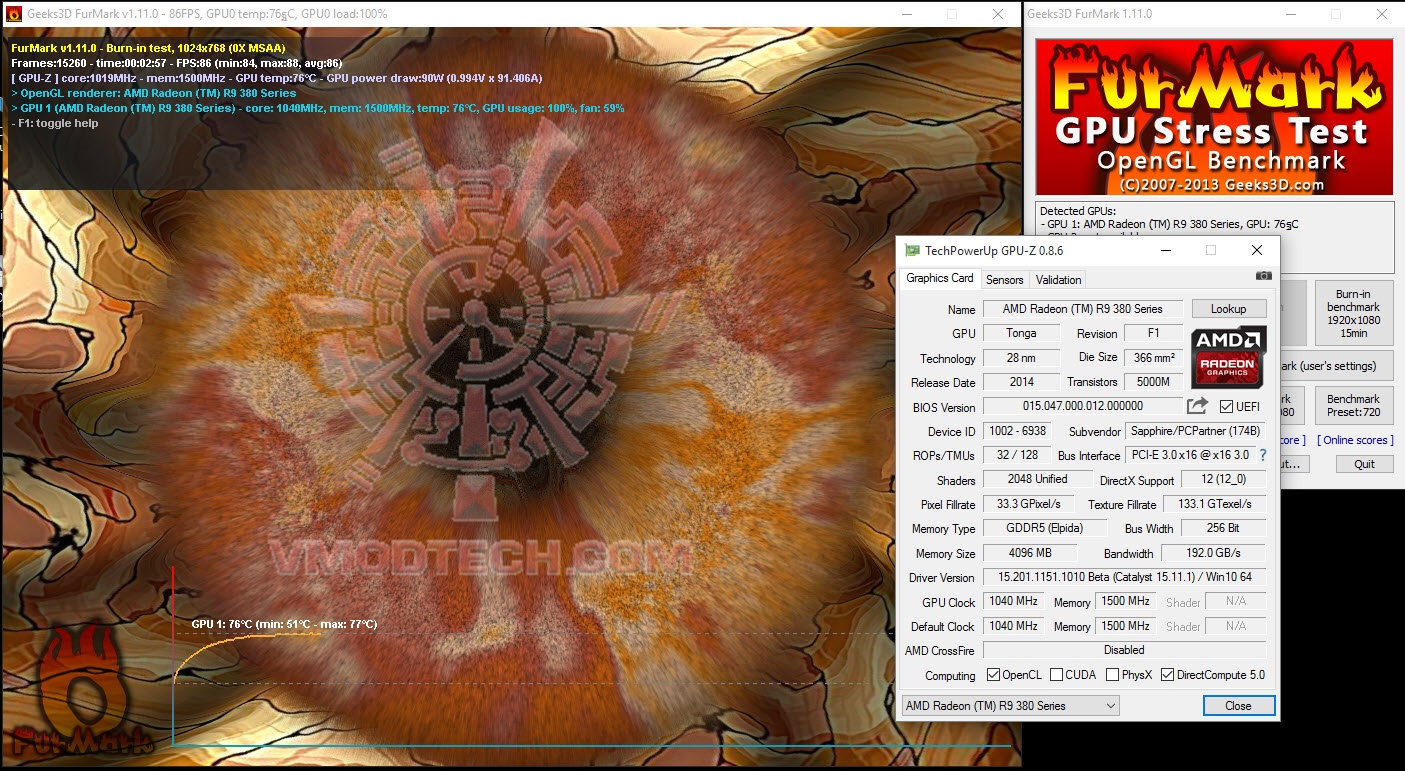Click the GPU-Z title bar app icon
The width and height of the screenshot is (1405, 771).
coord(912,250)
